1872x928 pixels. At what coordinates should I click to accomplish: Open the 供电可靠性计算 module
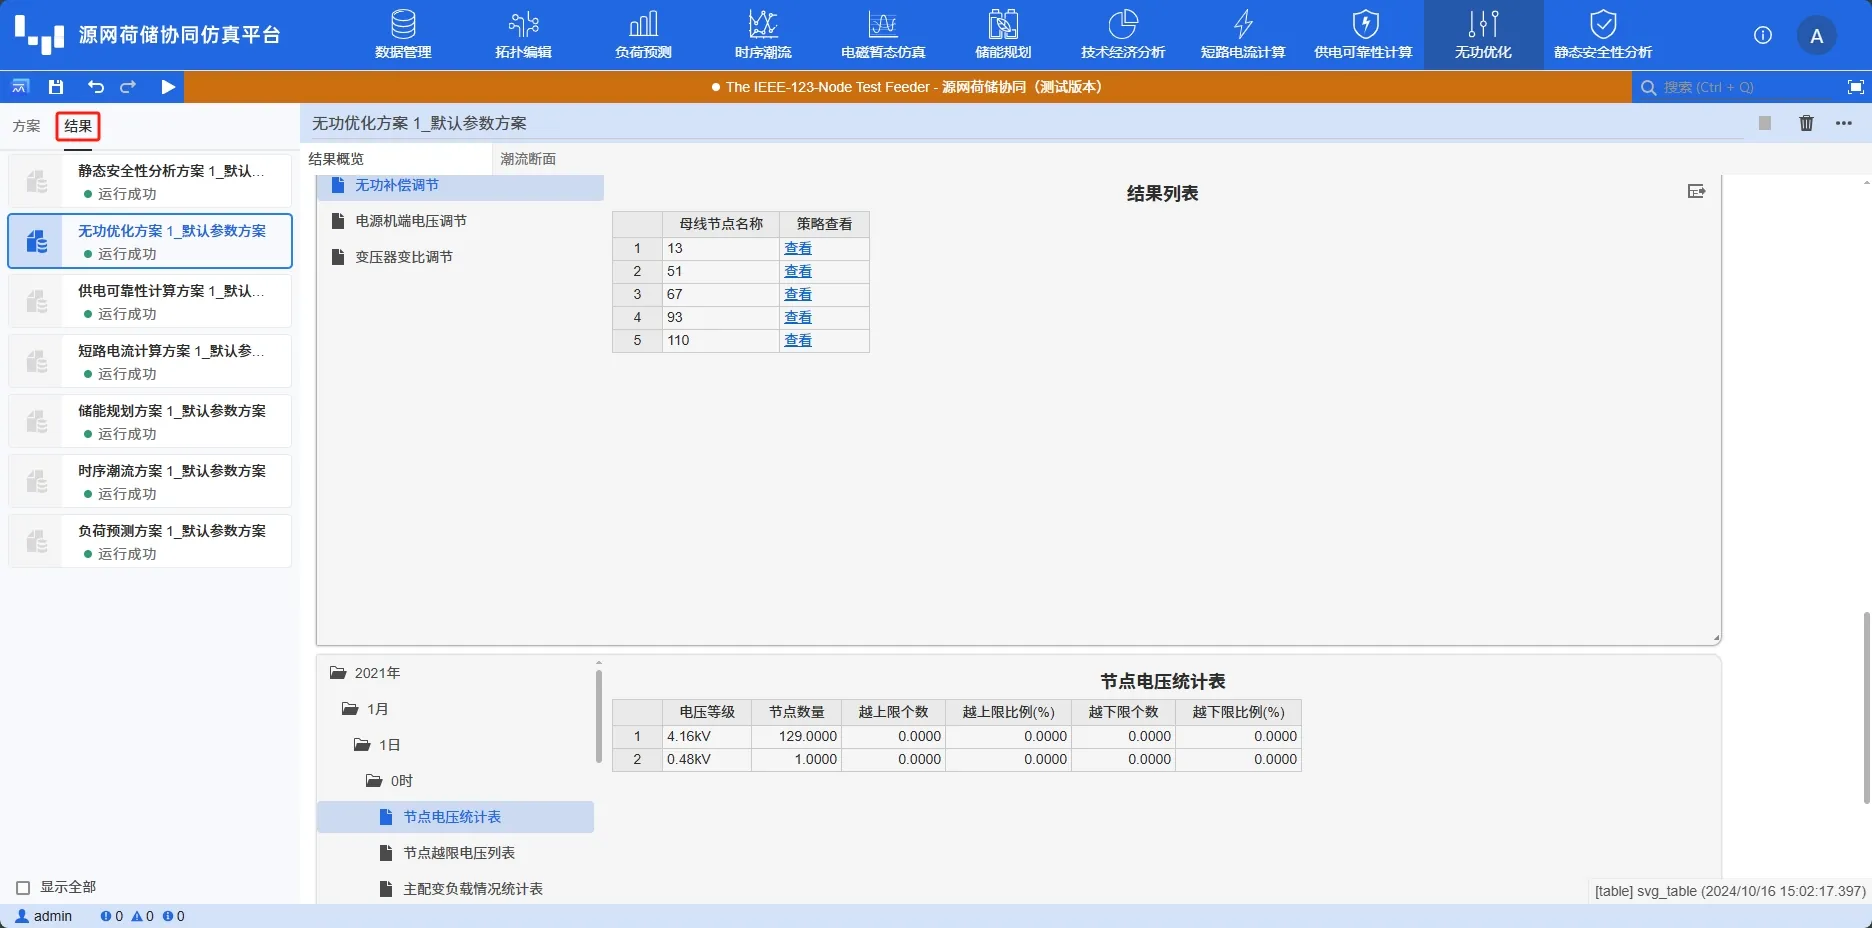pos(1363,35)
